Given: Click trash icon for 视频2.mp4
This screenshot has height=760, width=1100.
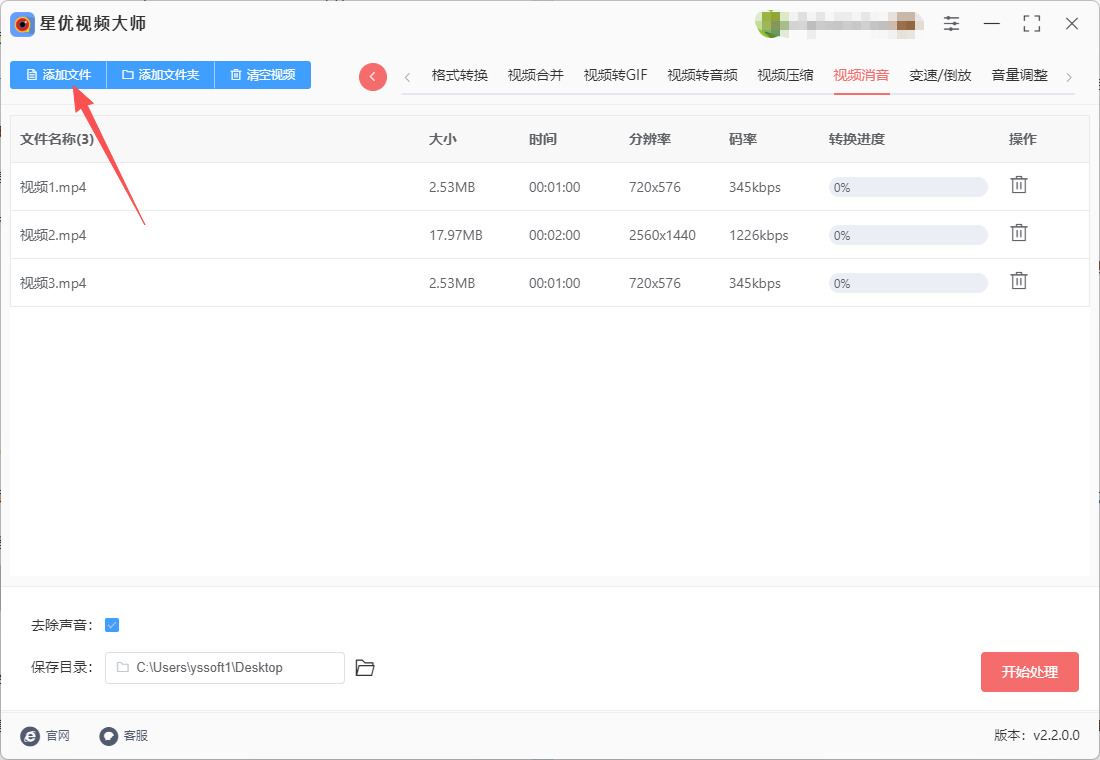Looking at the screenshot, I should 1018,233.
